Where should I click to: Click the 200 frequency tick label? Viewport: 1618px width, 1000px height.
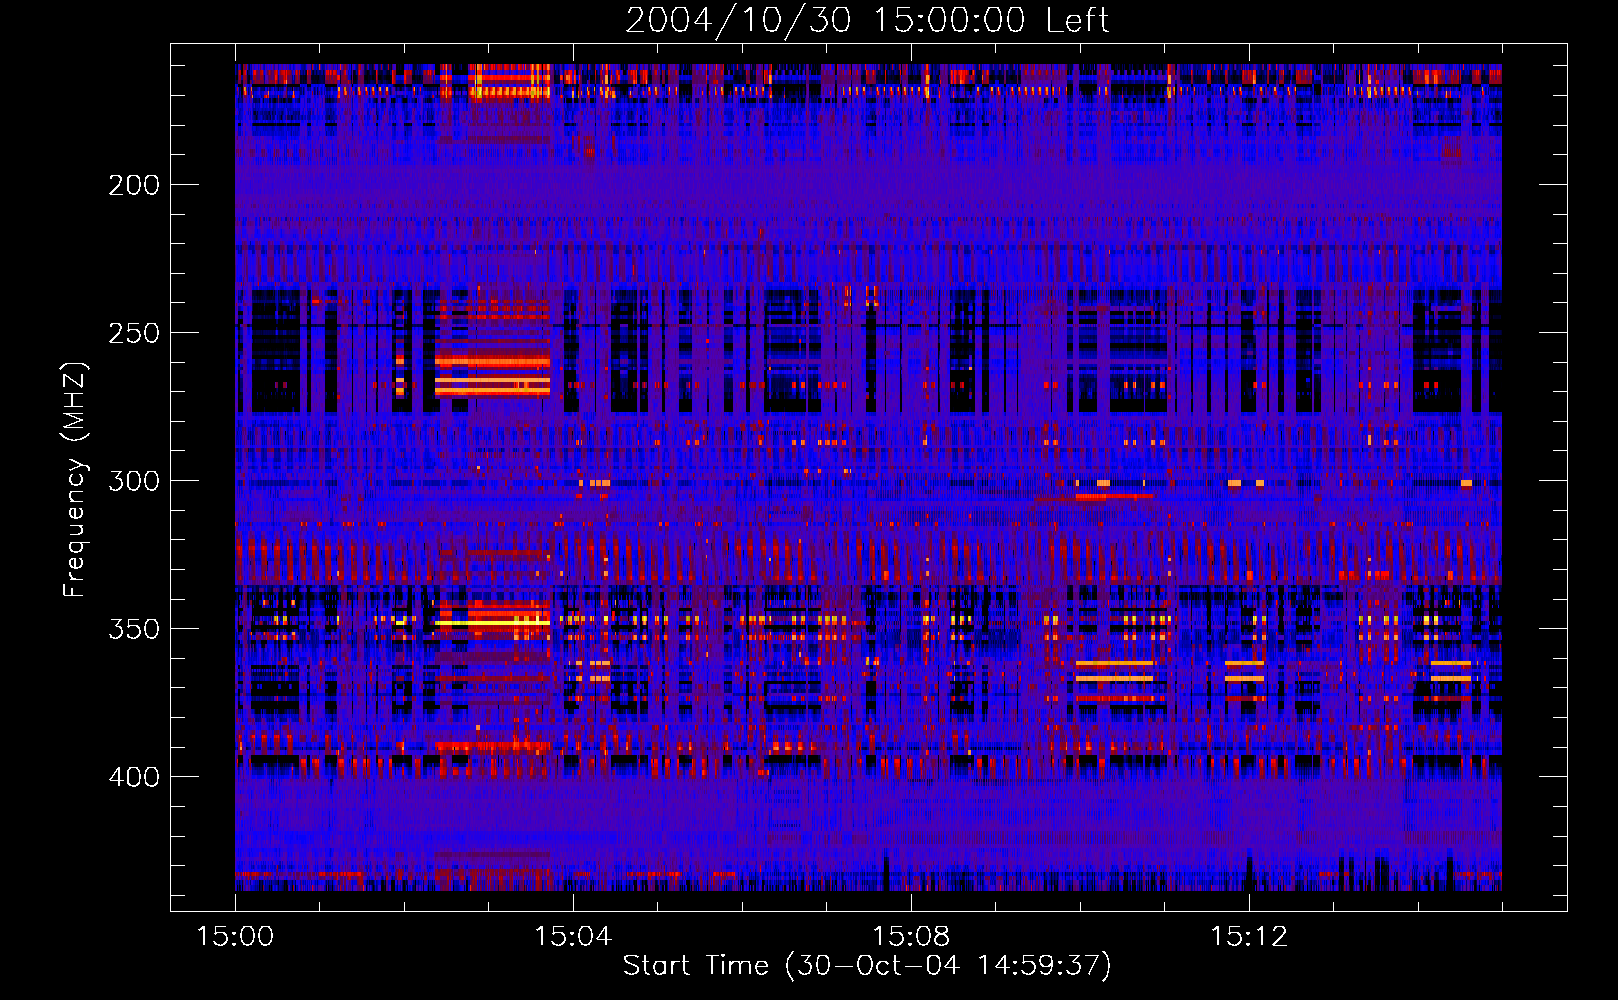coord(134,185)
